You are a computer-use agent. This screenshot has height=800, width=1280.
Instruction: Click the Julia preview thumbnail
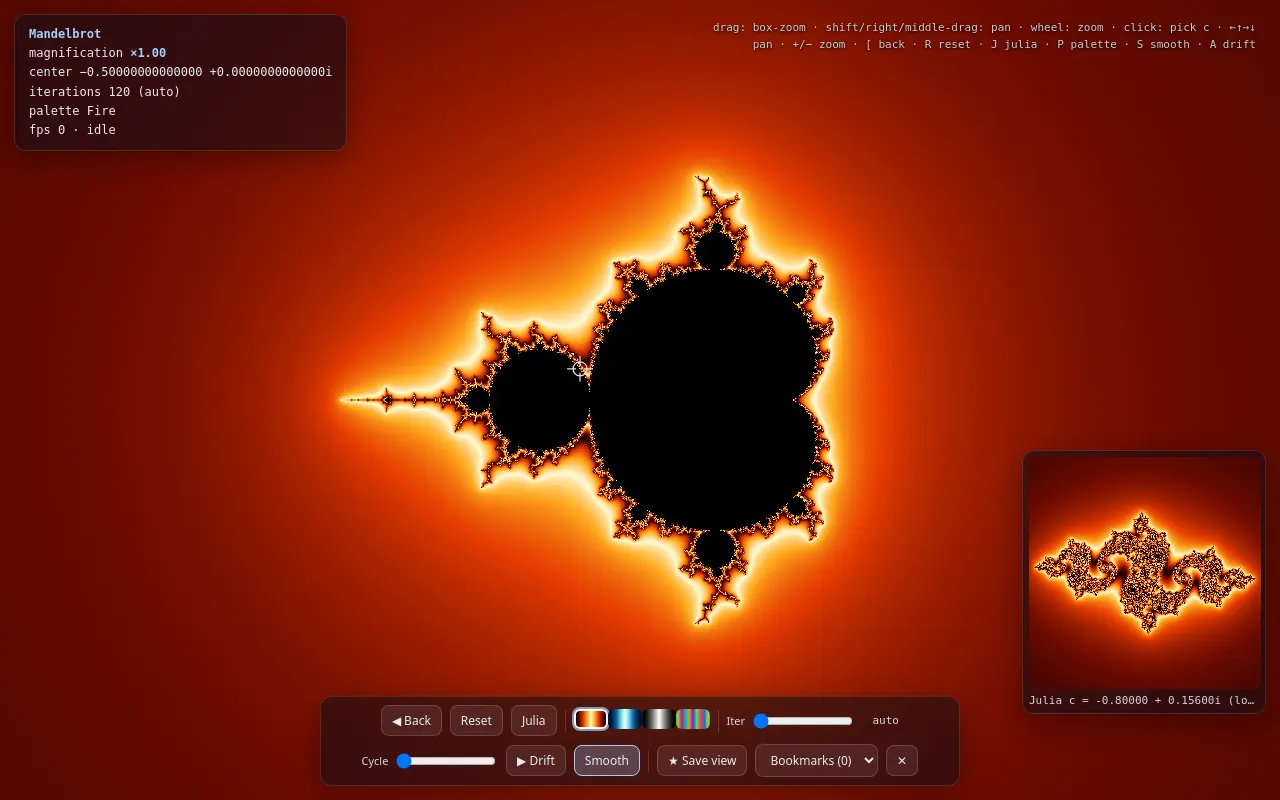[x=1144, y=572]
